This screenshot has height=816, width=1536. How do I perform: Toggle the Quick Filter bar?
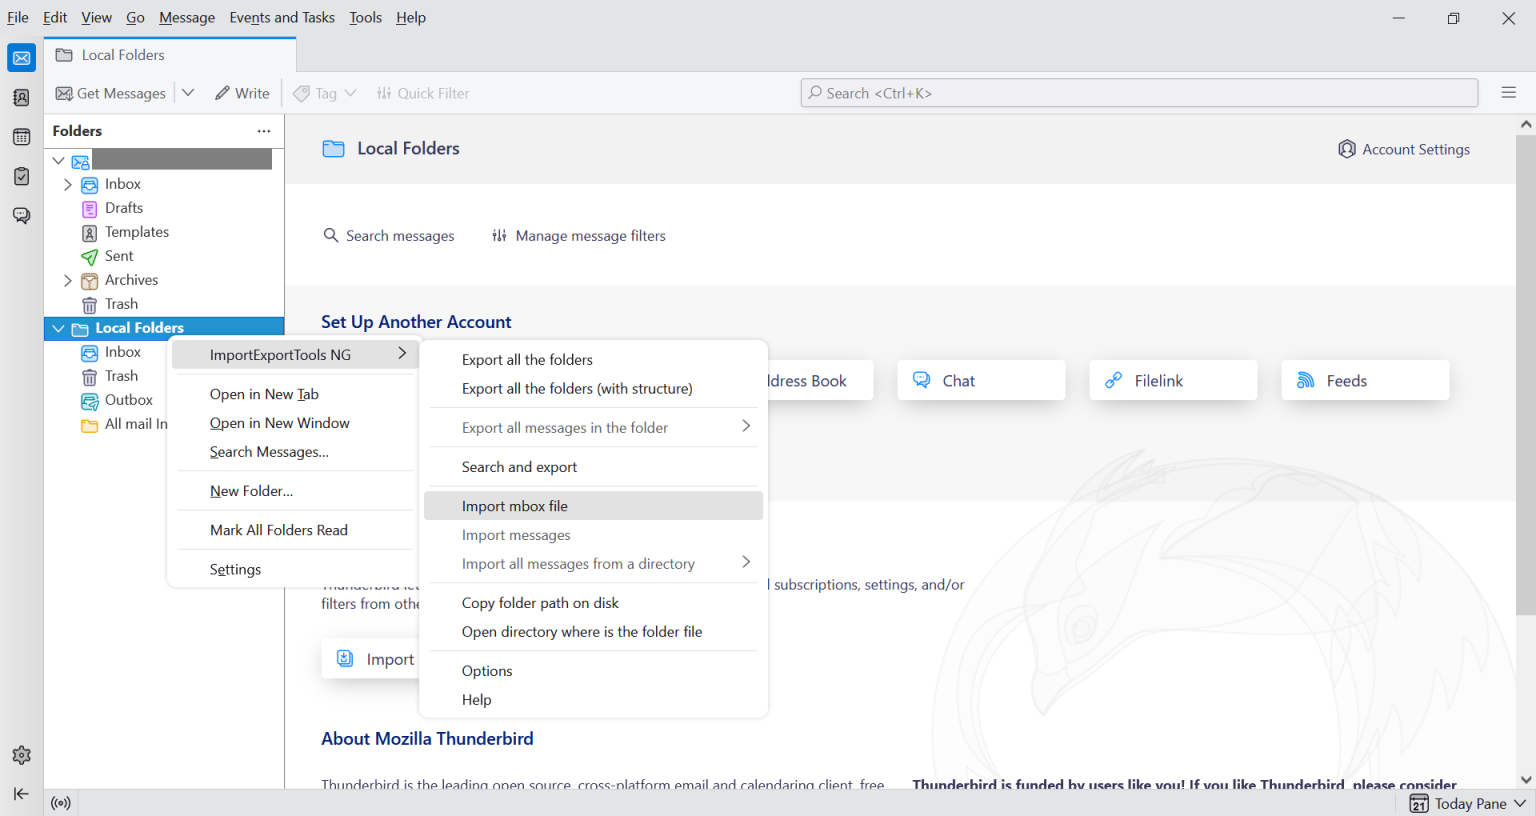pos(423,93)
